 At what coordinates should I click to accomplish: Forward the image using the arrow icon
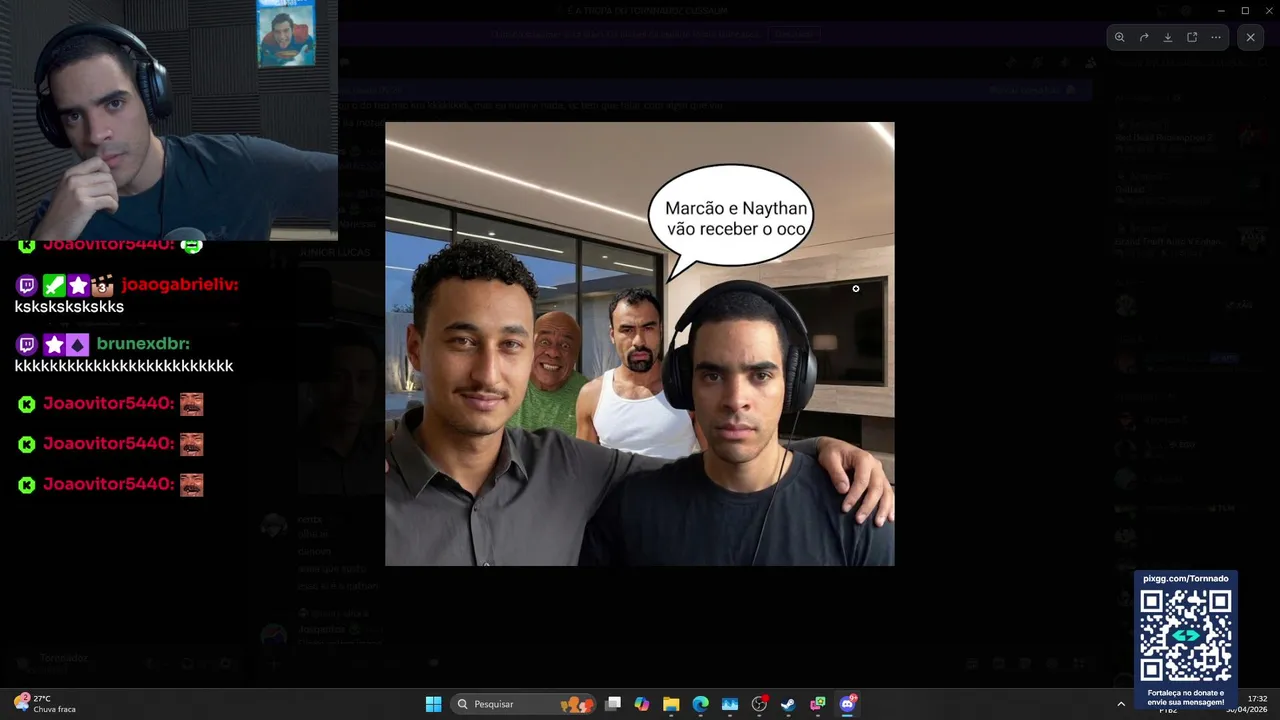pyautogui.click(x=1144, y=37)
